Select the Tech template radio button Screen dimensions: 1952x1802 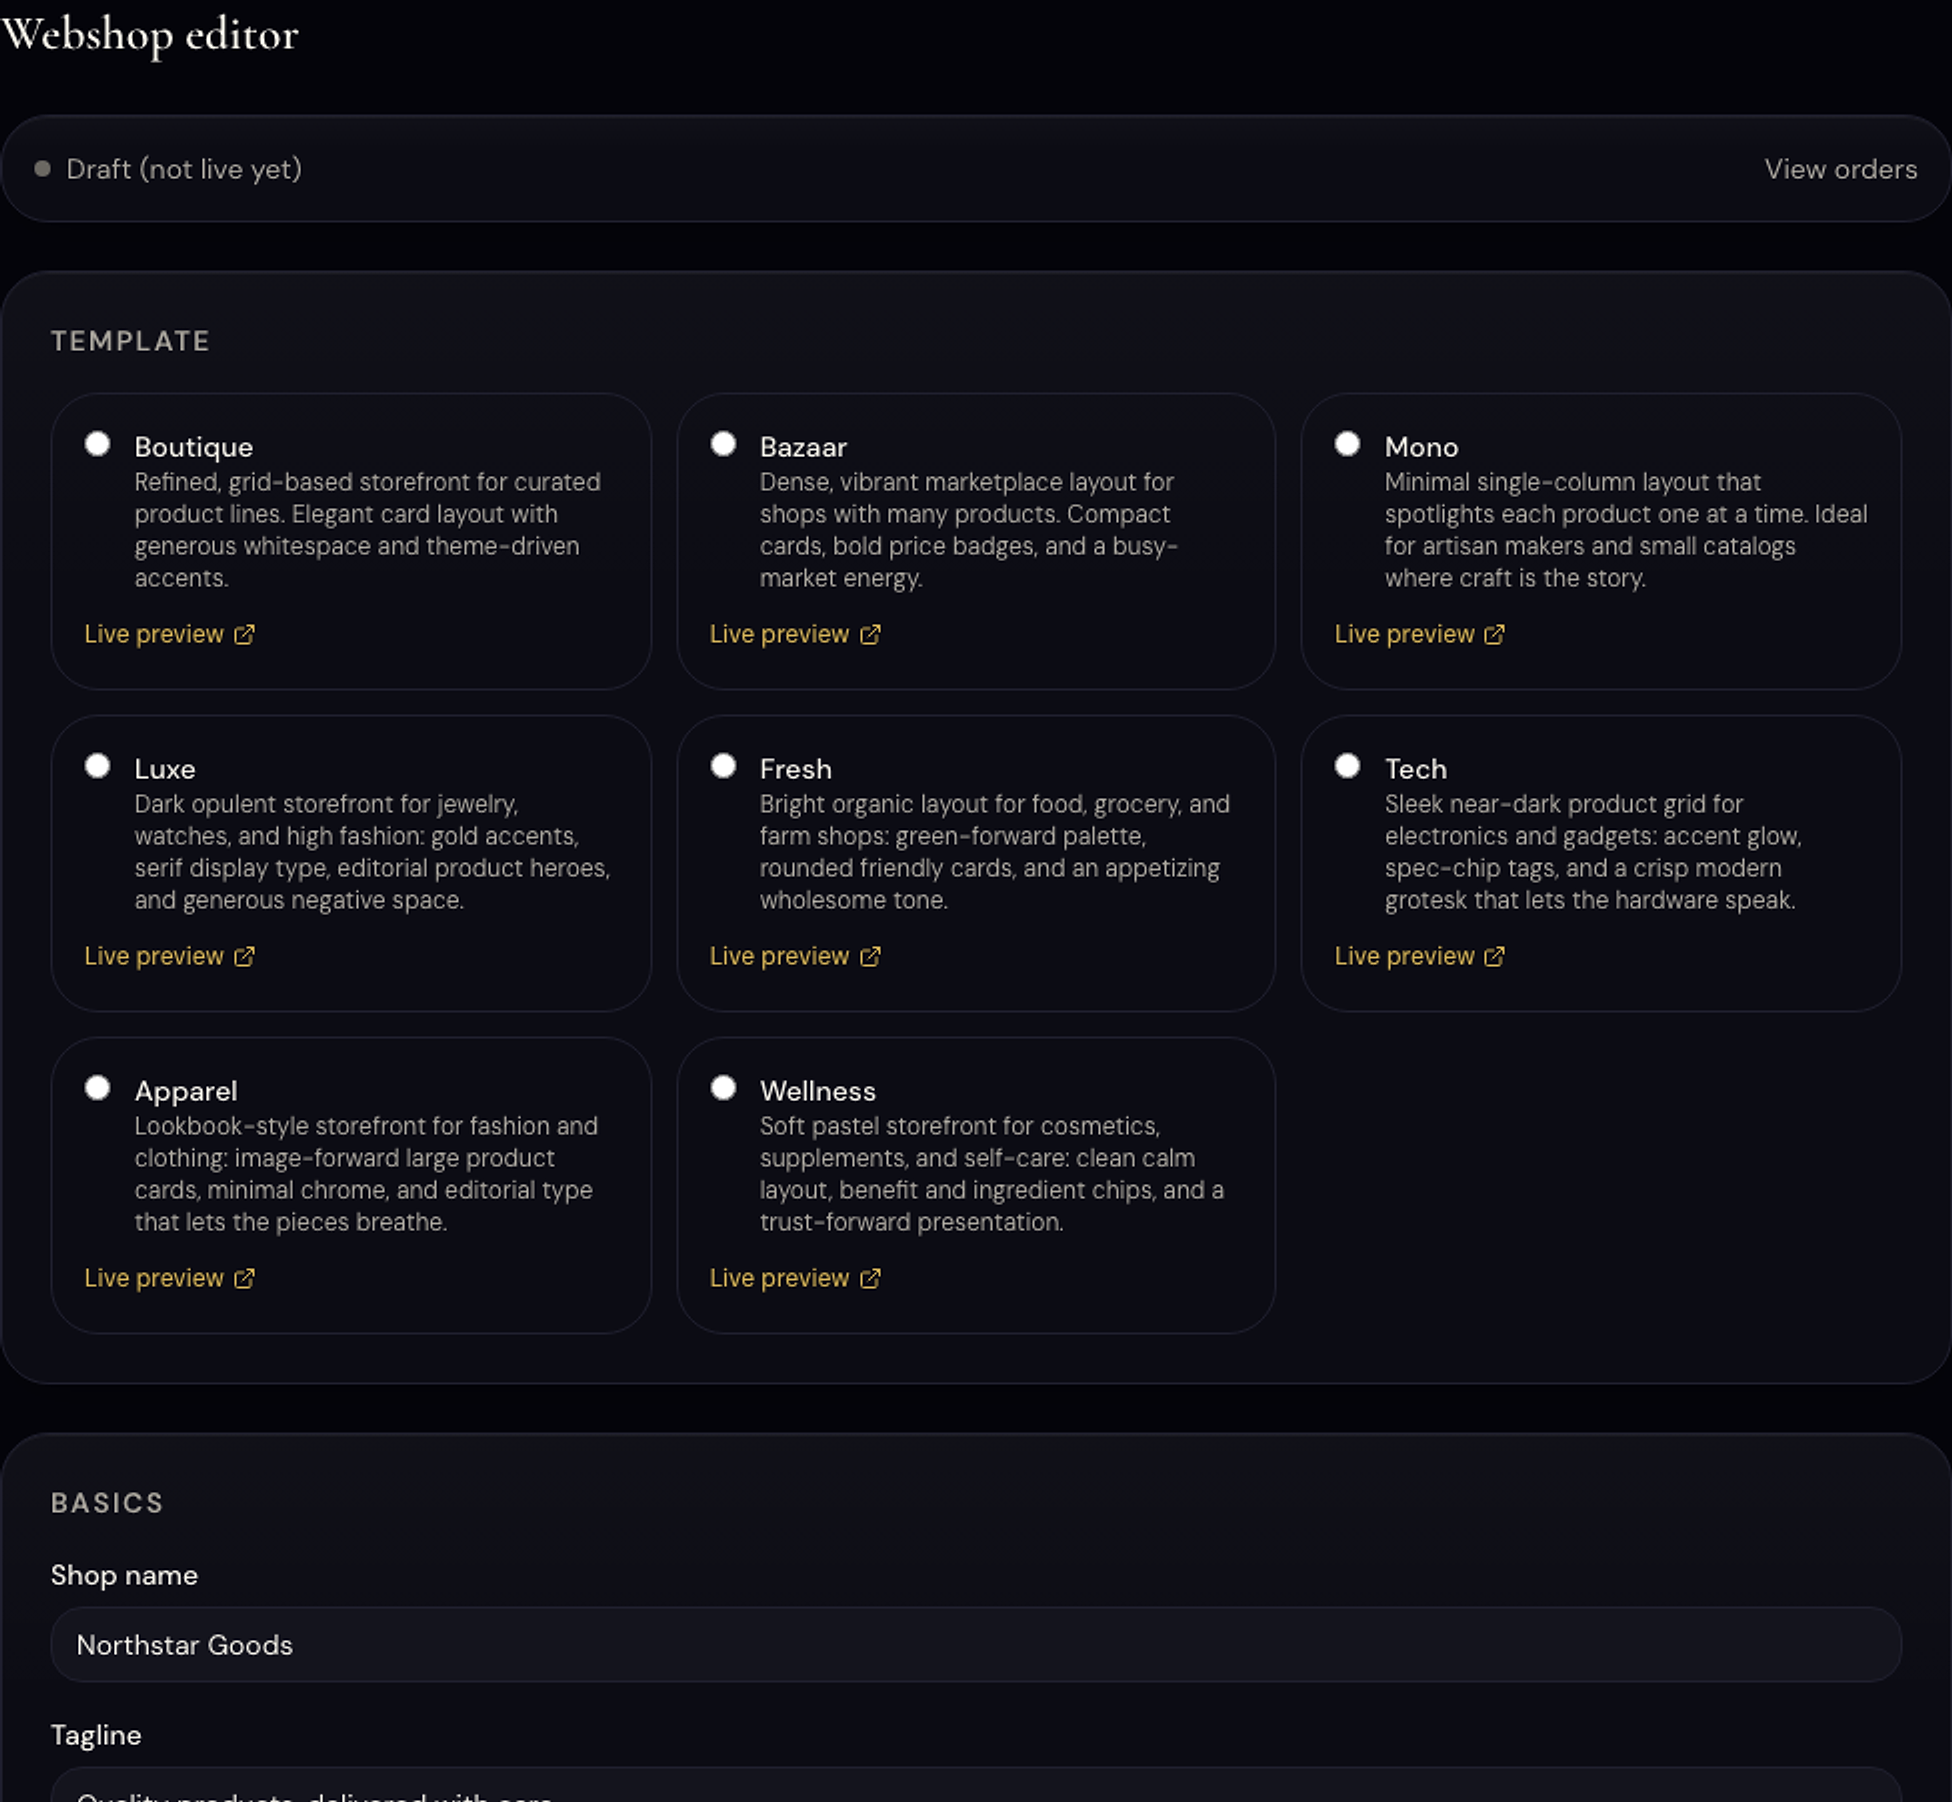click(1347, 766)
